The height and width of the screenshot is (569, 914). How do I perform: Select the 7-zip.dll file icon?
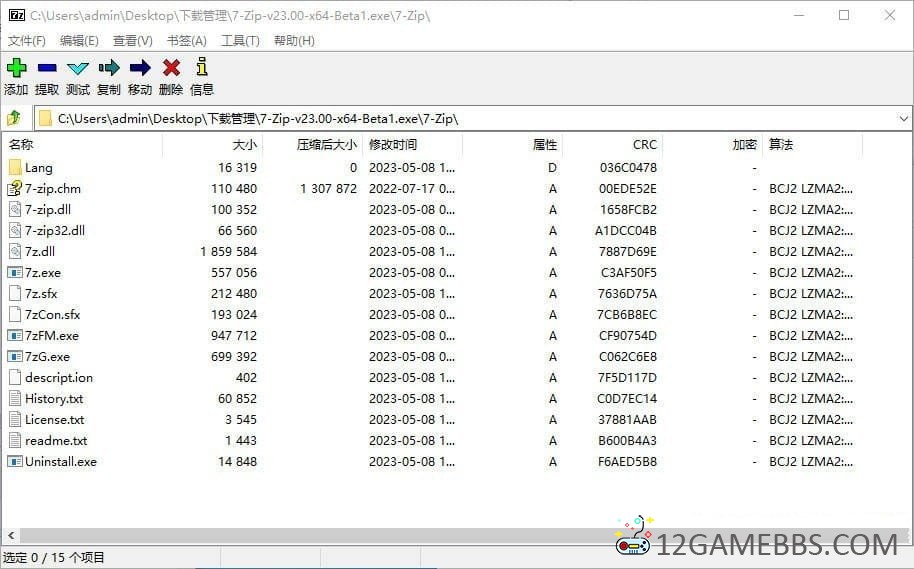15,209
